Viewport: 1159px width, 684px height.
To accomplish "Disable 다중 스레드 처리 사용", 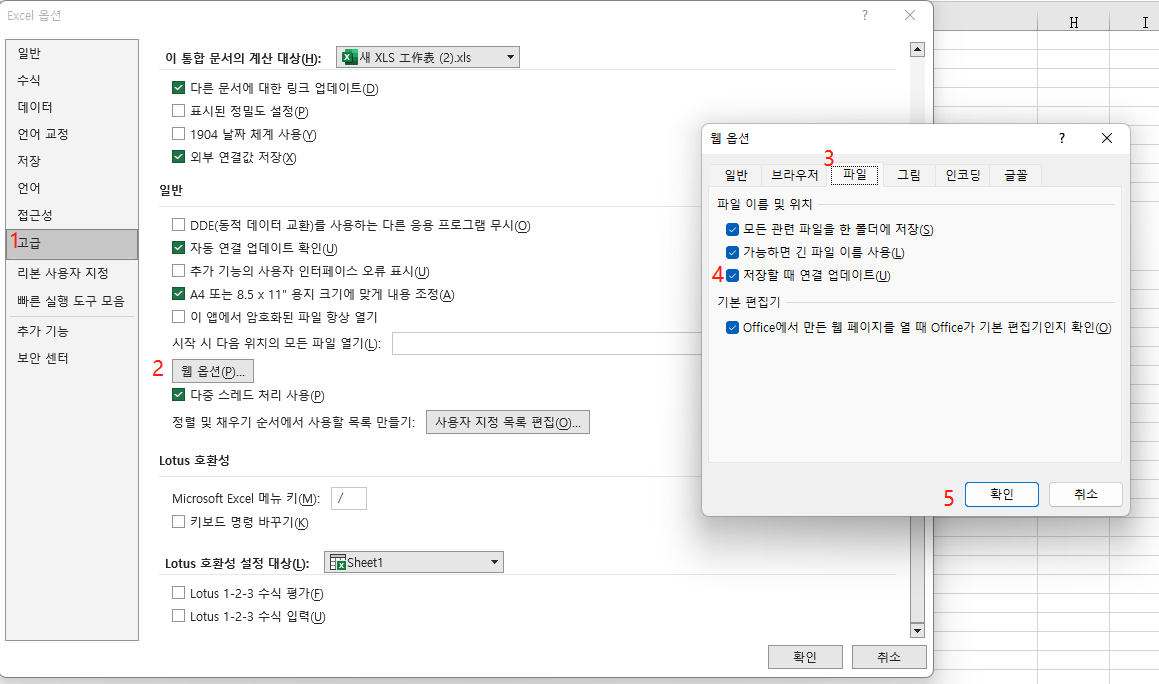I will coord(176,395).
